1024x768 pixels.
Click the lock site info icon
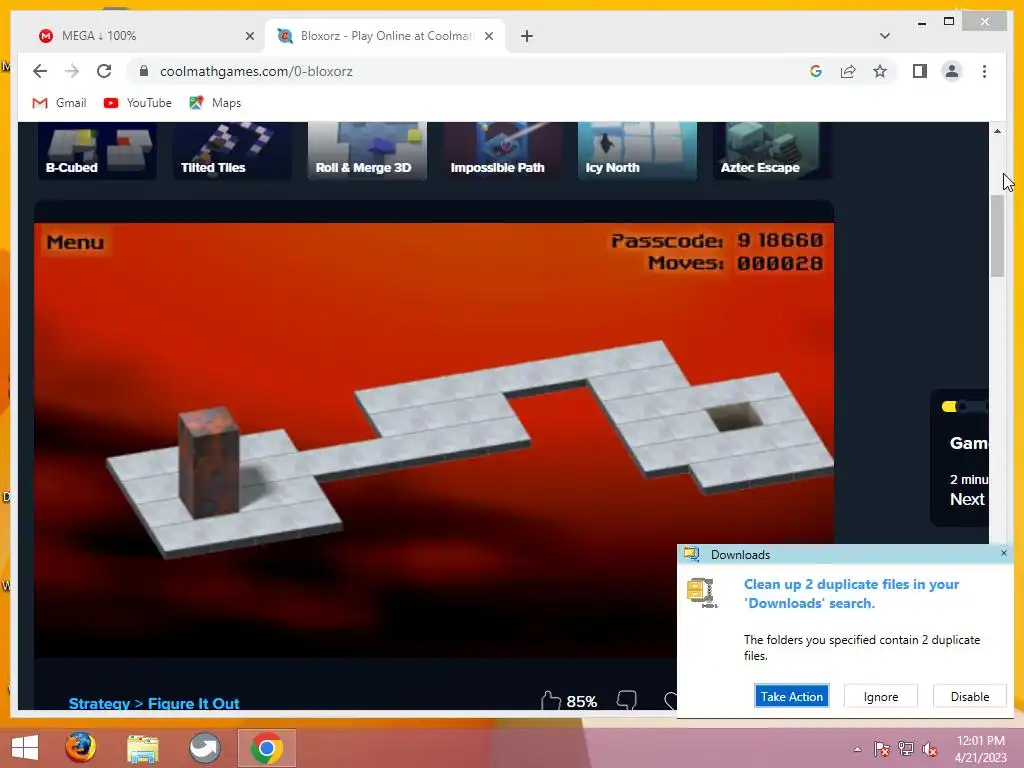144,71
